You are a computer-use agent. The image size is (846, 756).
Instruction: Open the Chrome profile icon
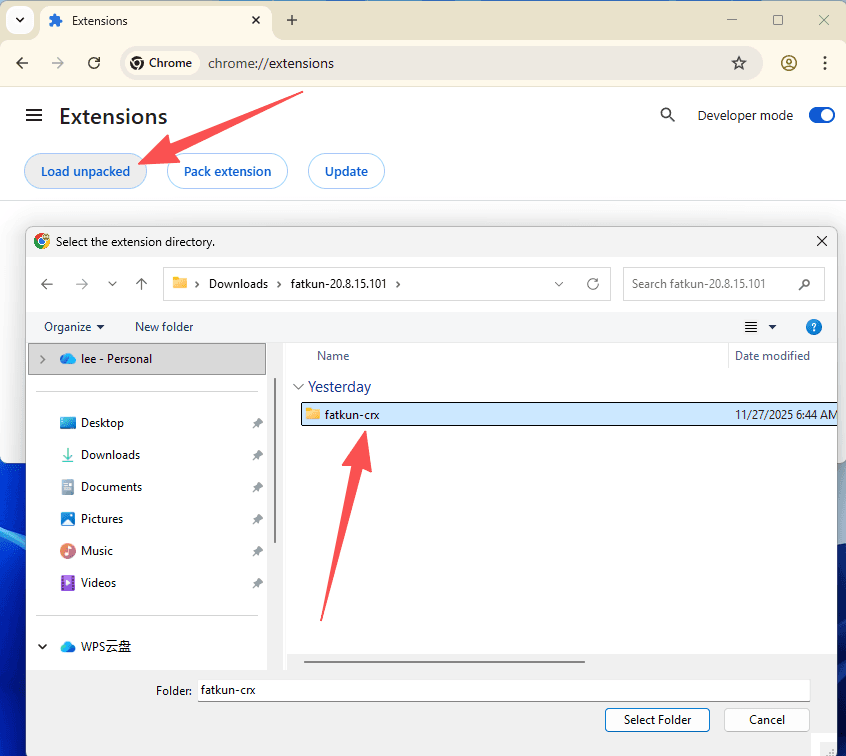[789, 62]
